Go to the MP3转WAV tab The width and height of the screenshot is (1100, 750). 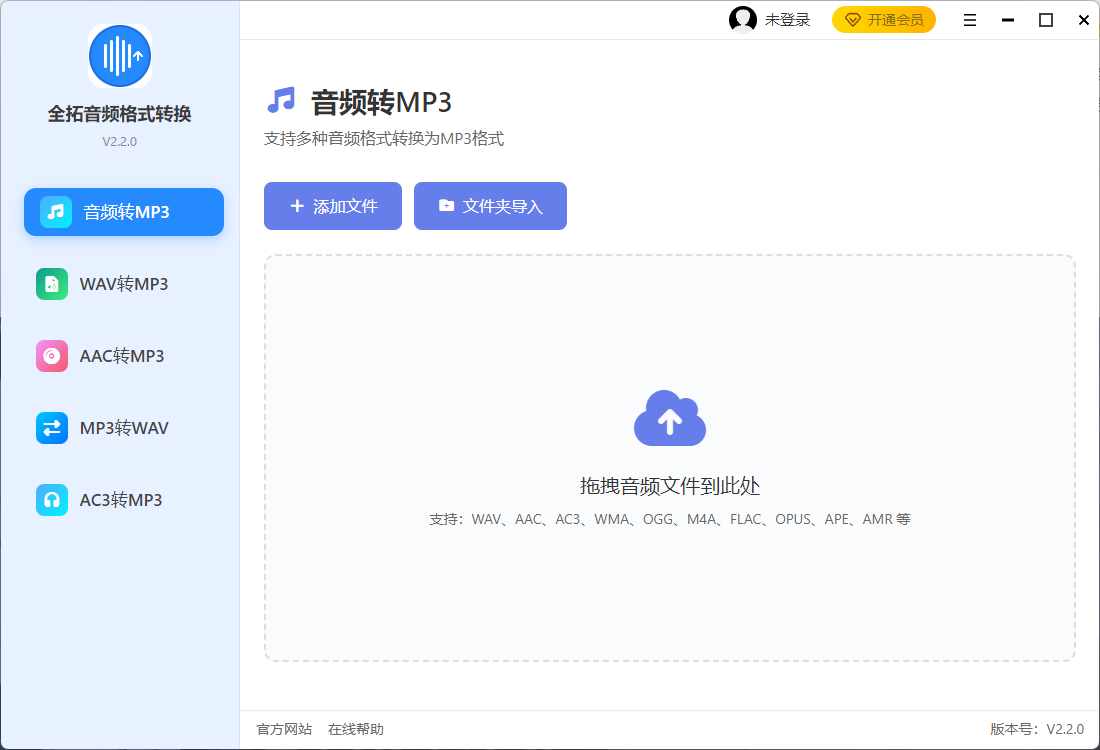tap(124, 428)
